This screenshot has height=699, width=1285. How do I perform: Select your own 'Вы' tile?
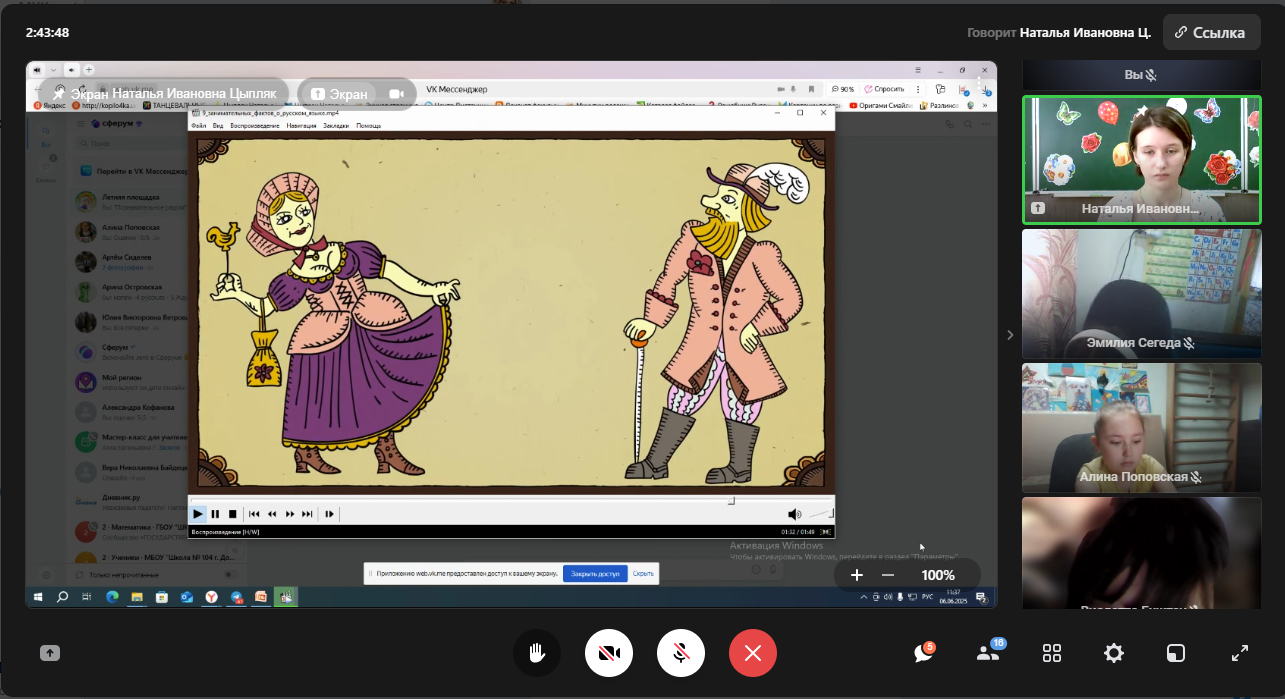click(x=1141, y=75)
